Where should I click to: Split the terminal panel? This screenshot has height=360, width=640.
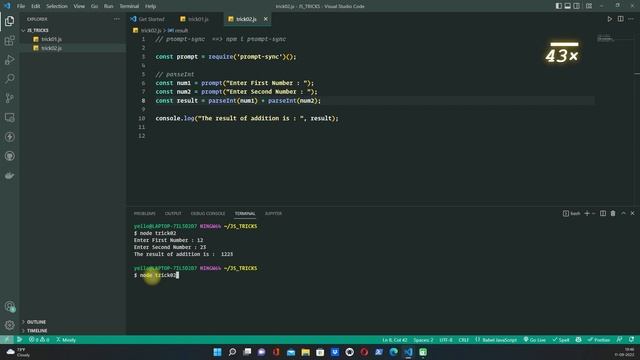603,213
